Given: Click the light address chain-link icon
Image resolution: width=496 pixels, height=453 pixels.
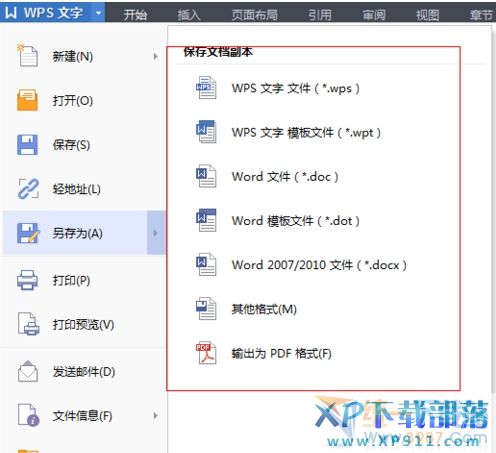Looking at the screenshot, I should click(x=28, y=189).
